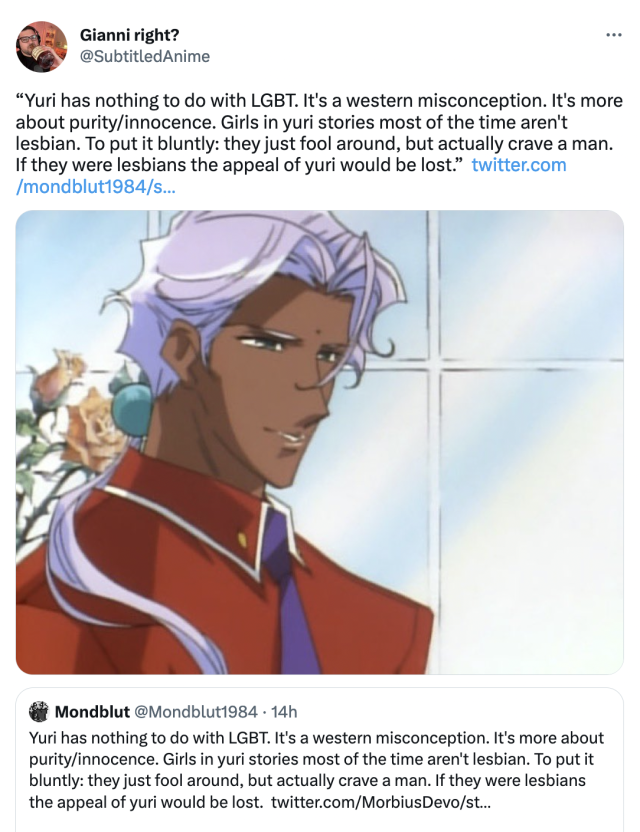Open Mondblut display name in quoted tweet
Image resolution: width=640 pixels, height=832 pixels.
click(x=92, y=712)
